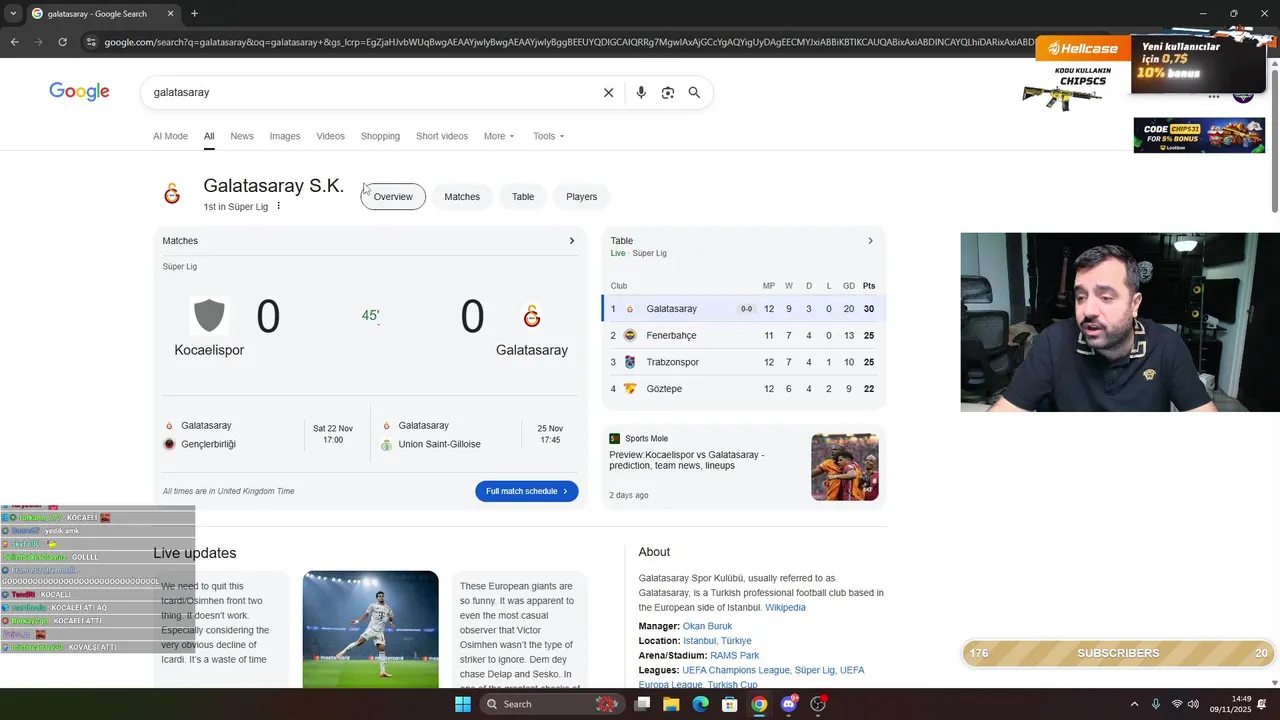Open the tab search dropdown arrow in Chrome

(x=13, y=13)
